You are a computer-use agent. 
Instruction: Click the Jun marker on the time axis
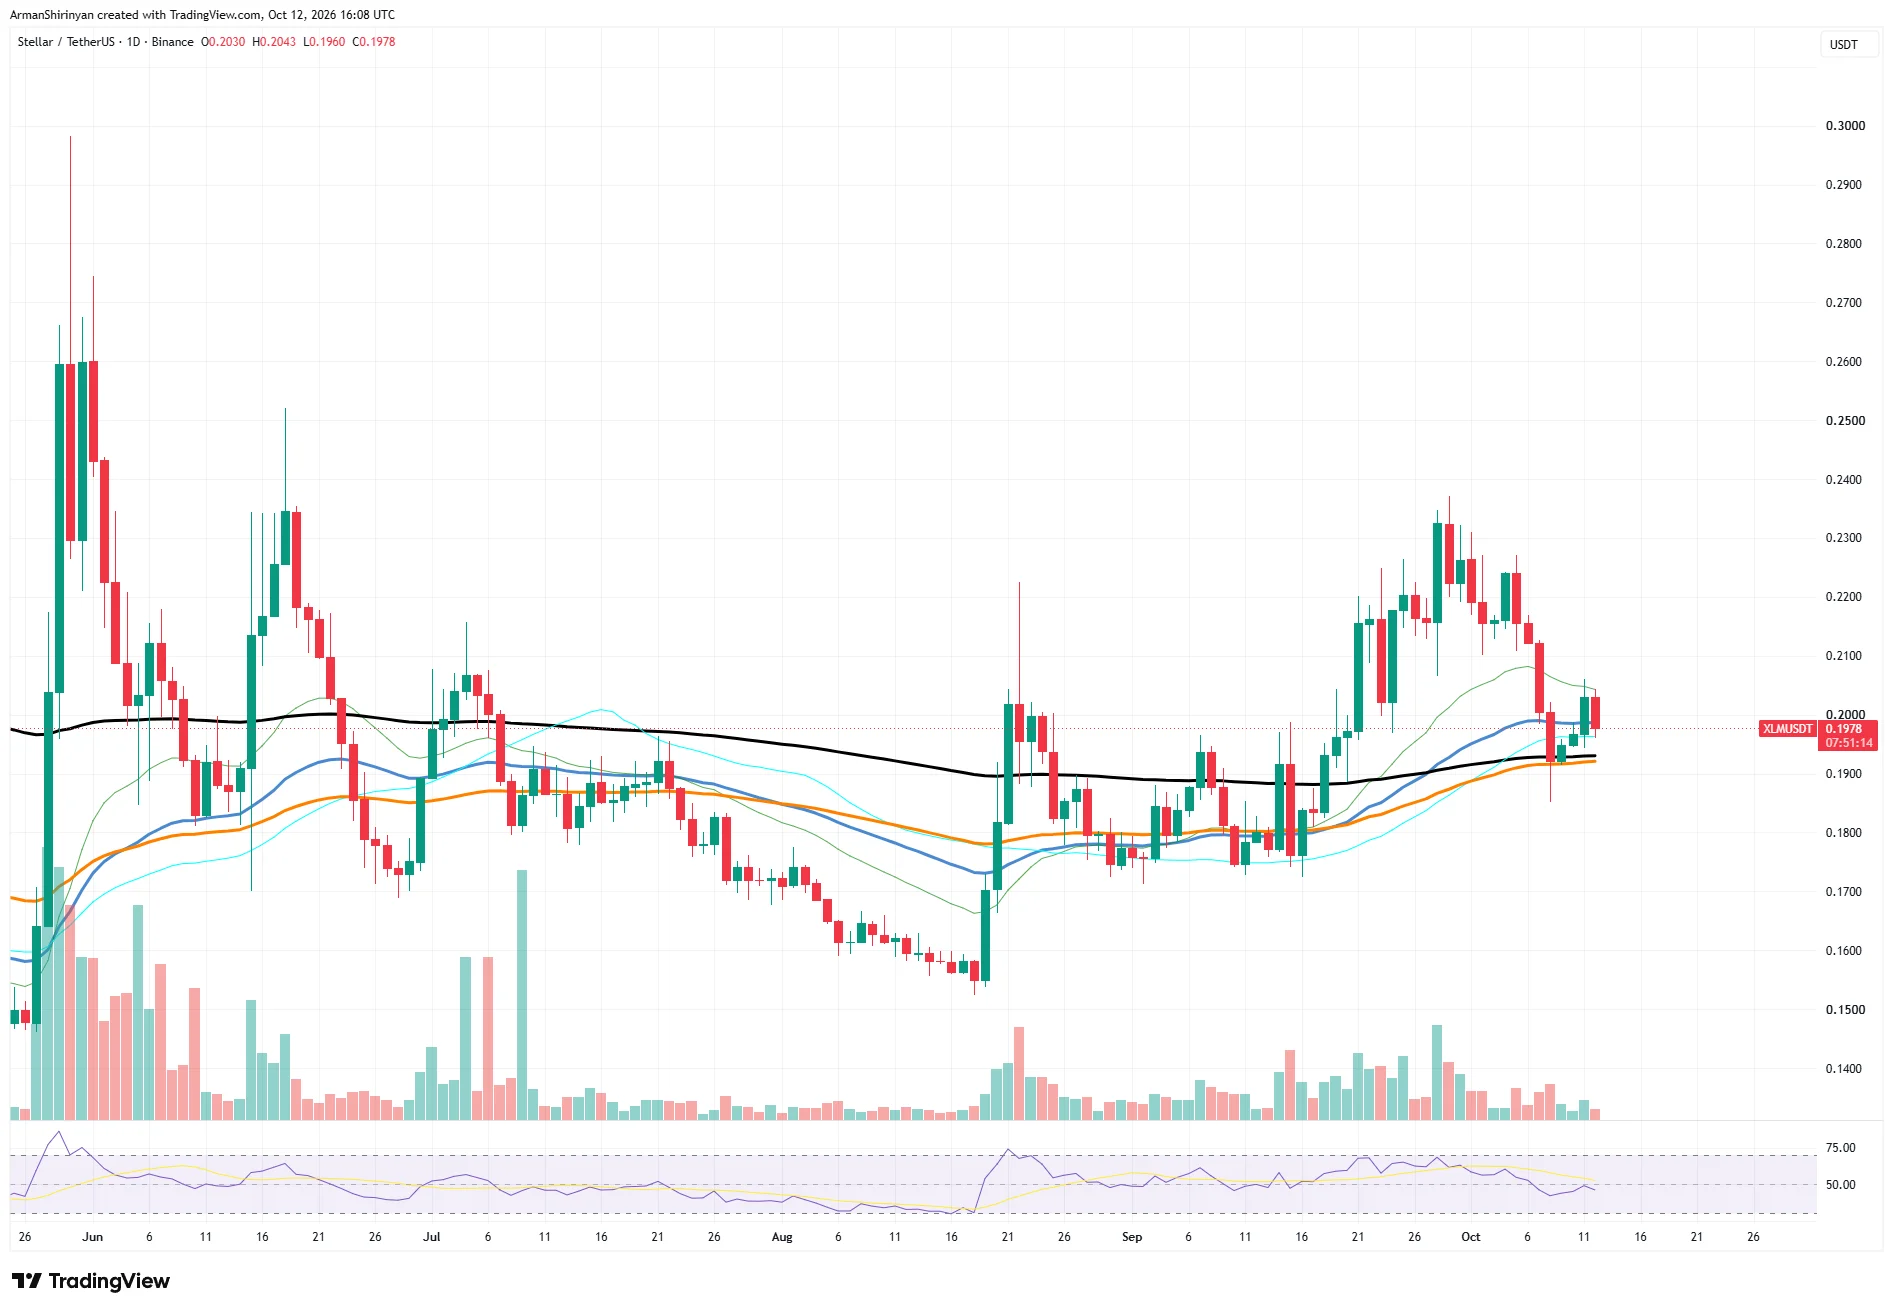click(x=92, y=1237)
